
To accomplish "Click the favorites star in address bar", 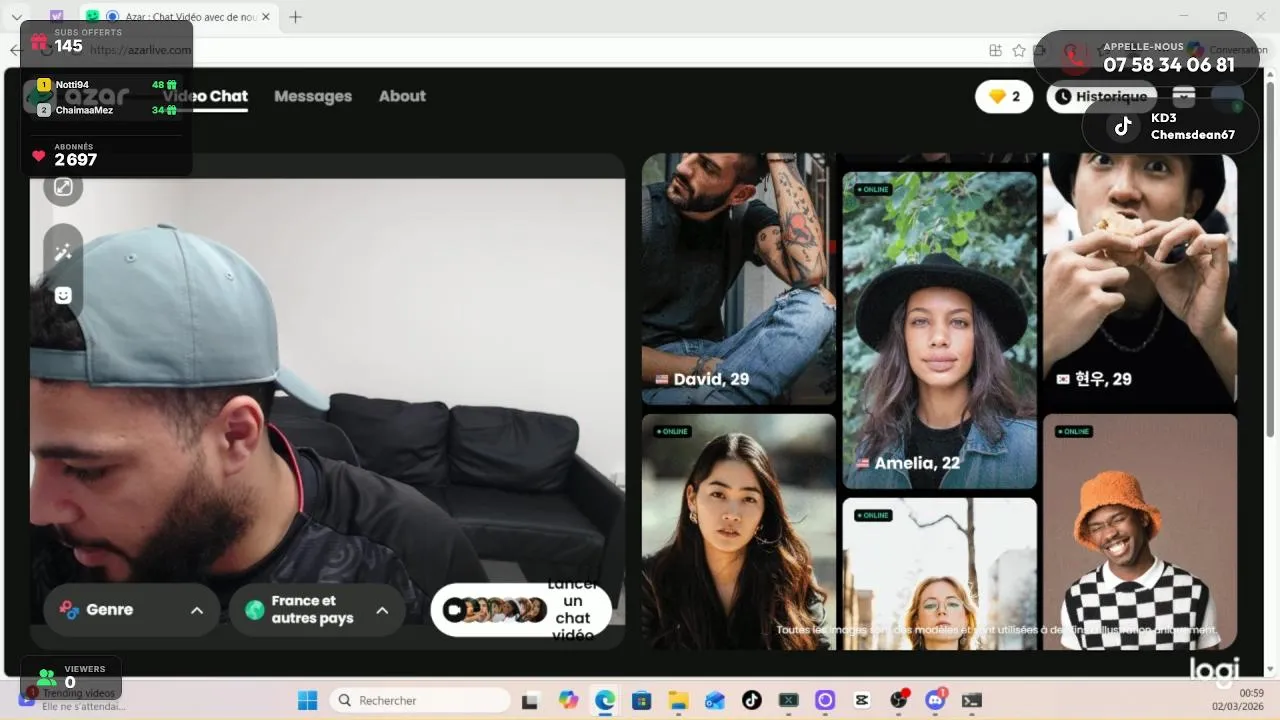I will 1019,50.
